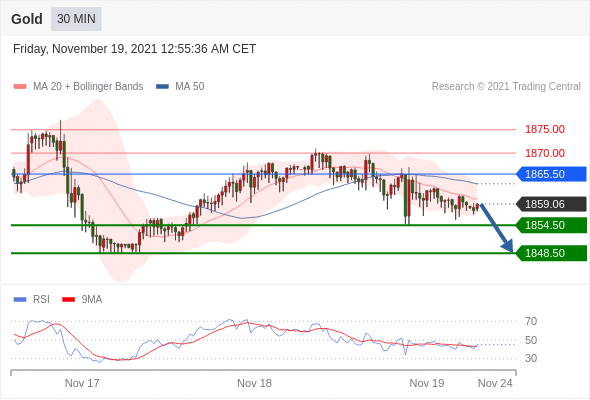
Task: Click the 1859.06 current price tag
Action: pos(551,204)
